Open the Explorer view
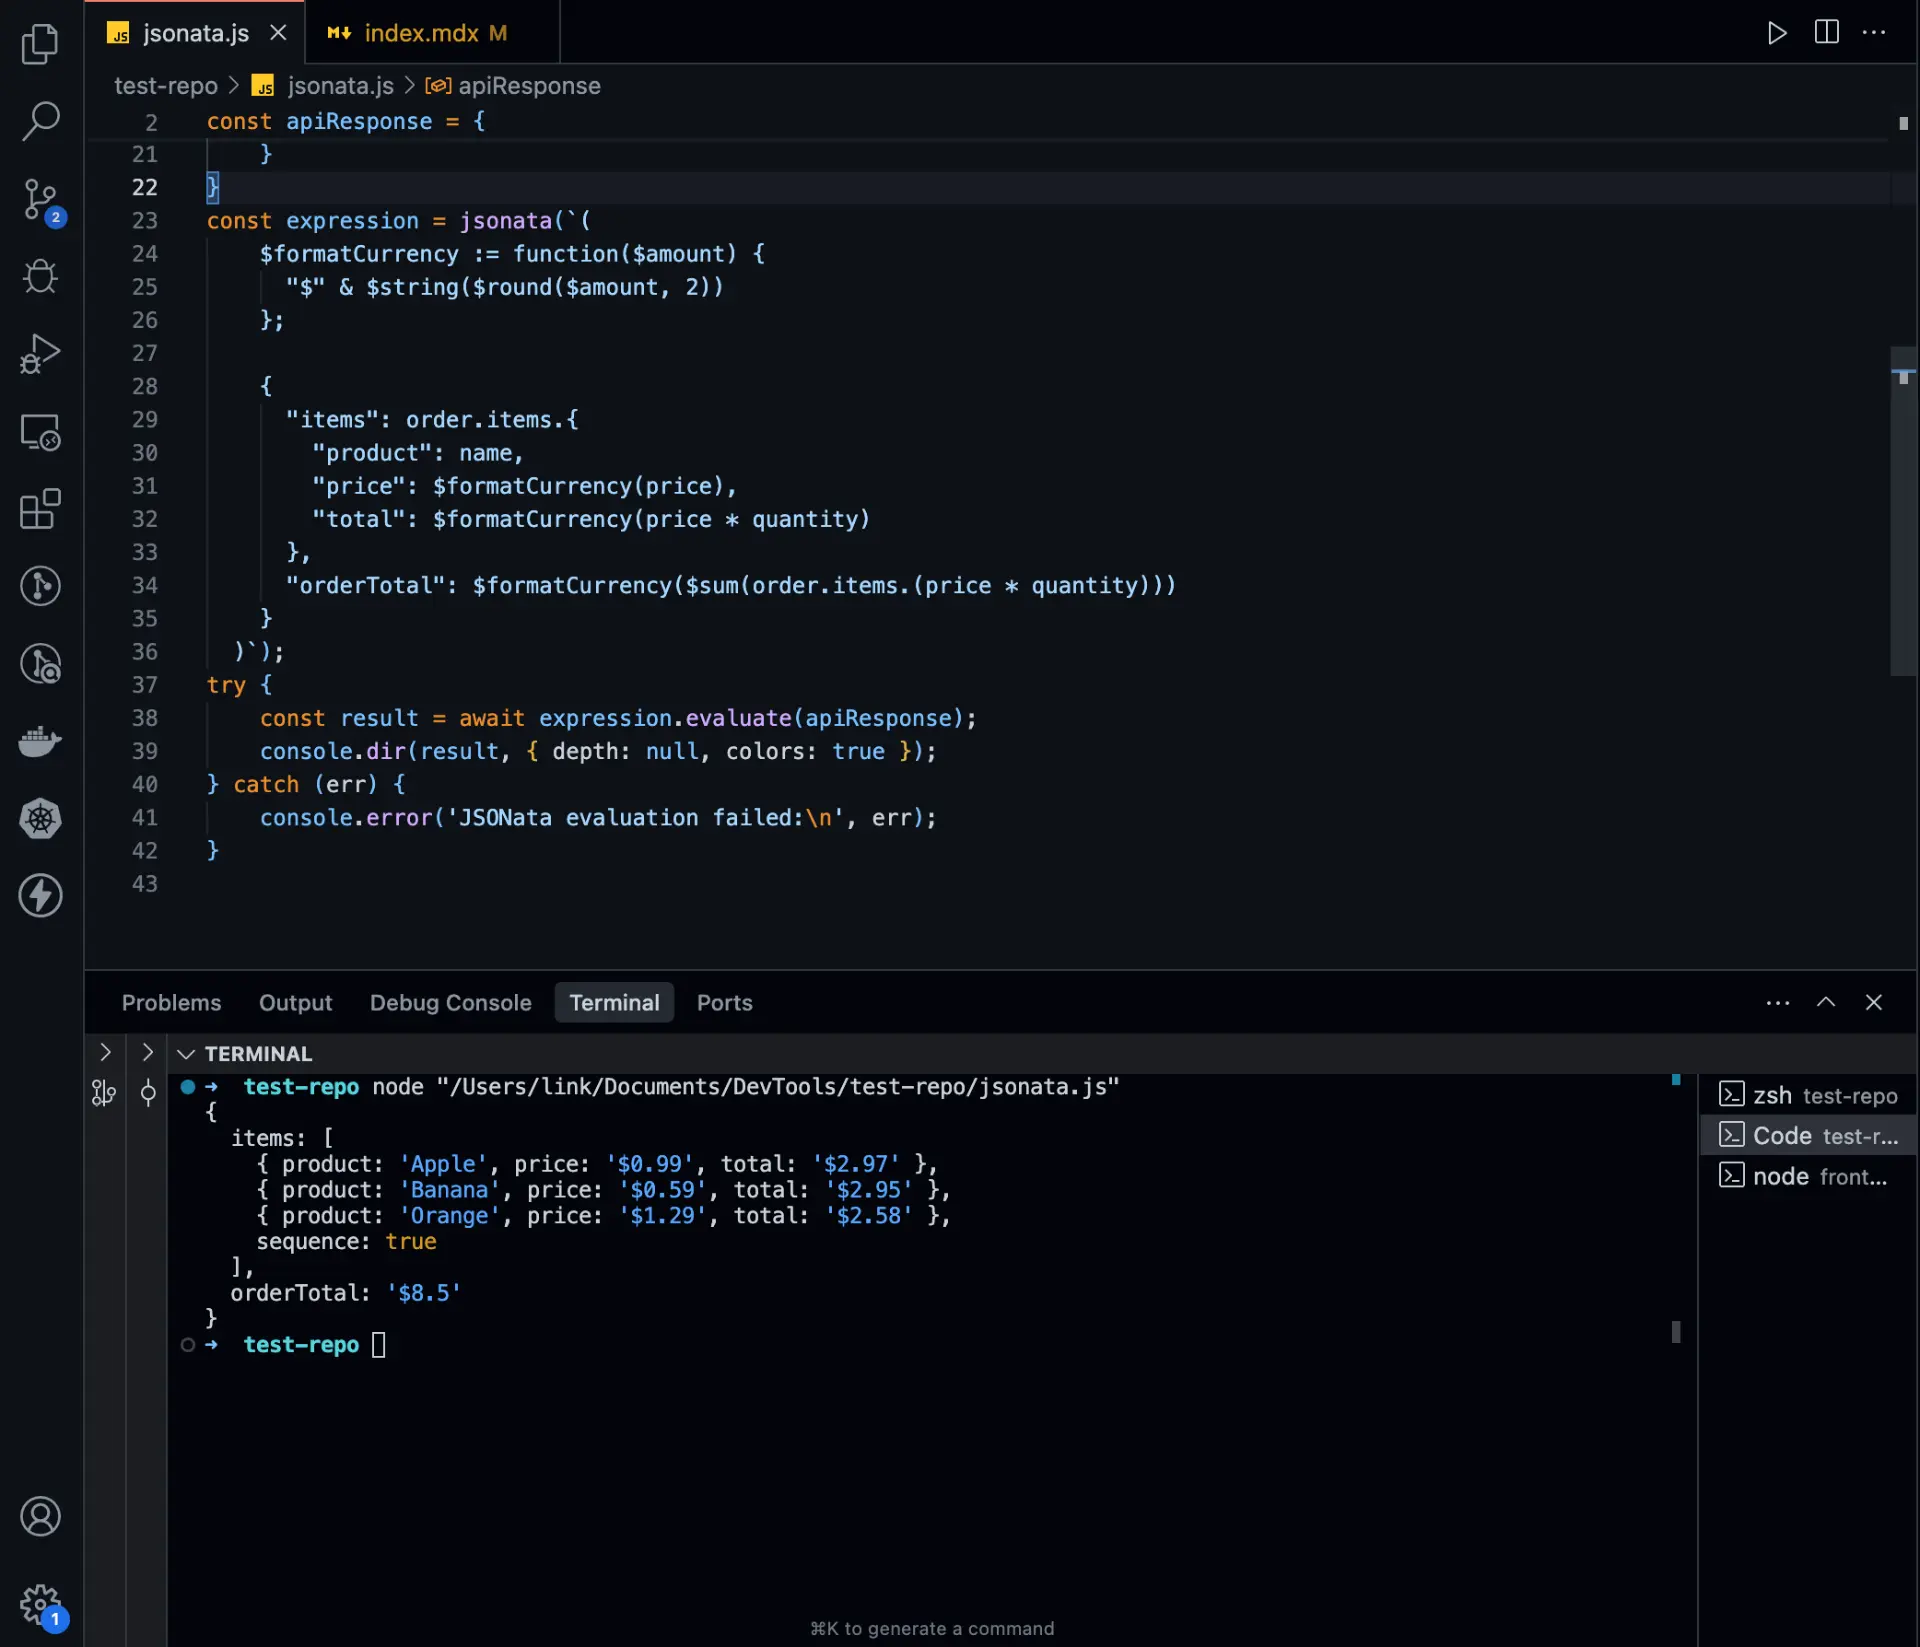 40,44
